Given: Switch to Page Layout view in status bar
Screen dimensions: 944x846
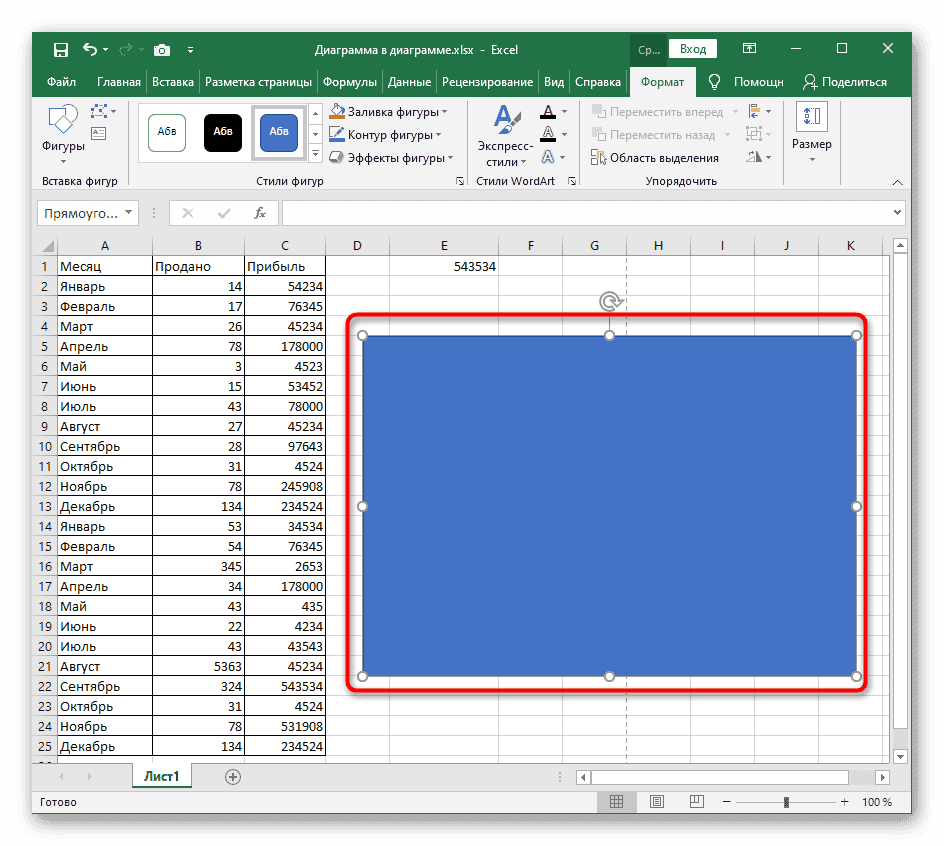Looking at the screenshot, I should click(656, 802).
